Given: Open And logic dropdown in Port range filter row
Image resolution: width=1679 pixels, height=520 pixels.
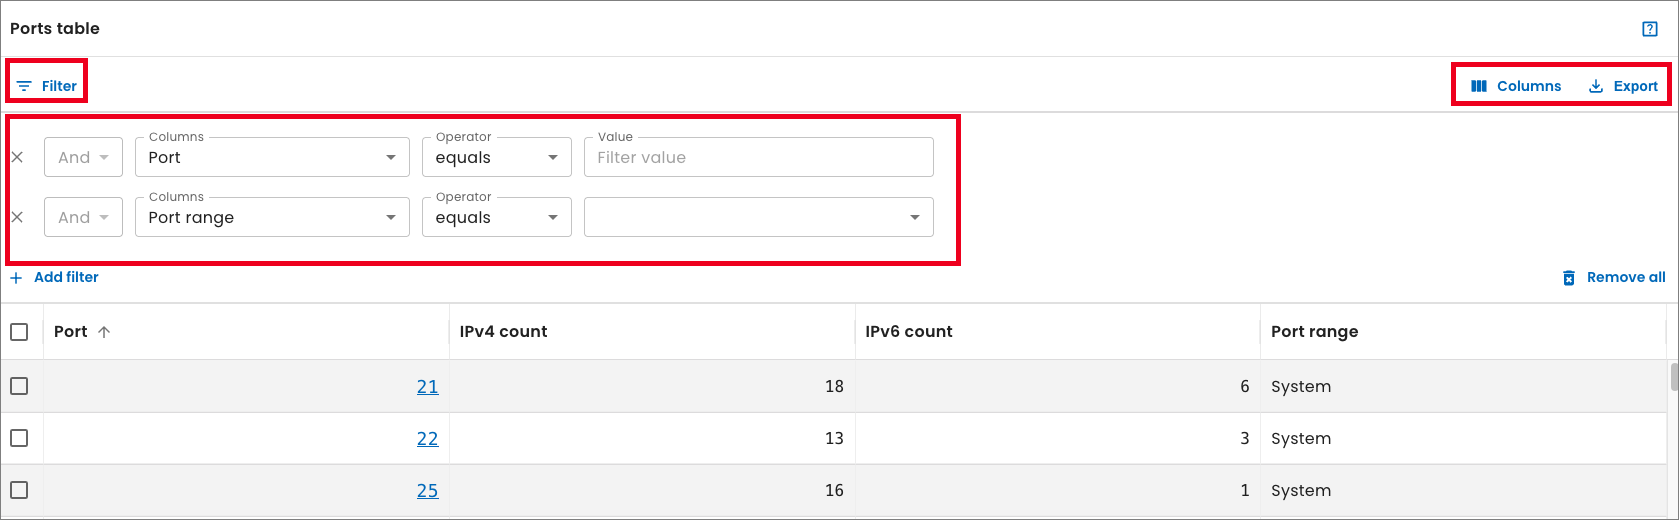Looking at the screenshot, I should (x=83, y=217).
